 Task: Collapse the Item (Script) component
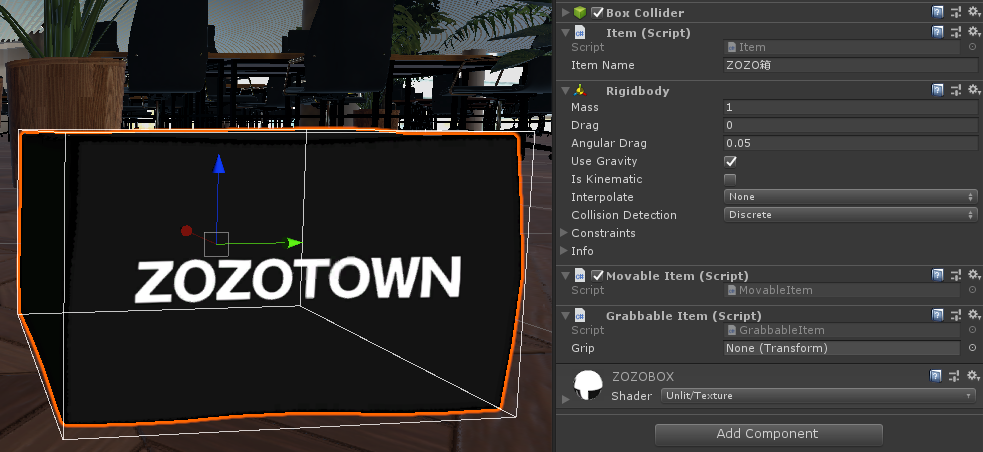(x=566, y=33)
